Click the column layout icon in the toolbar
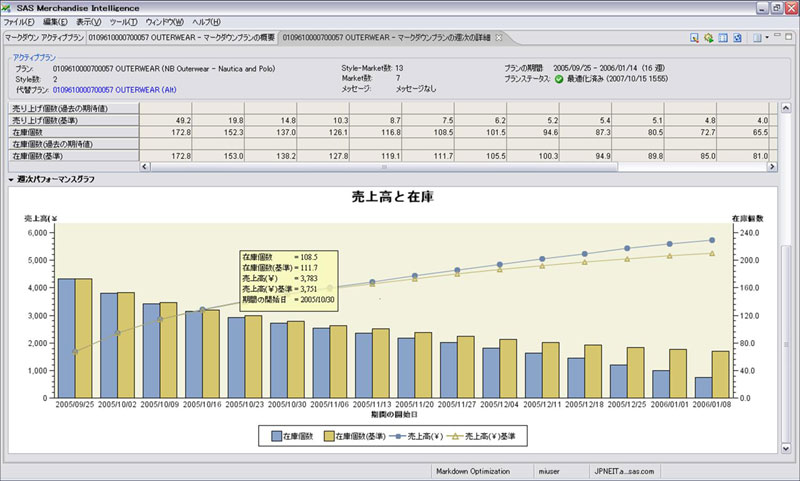This screenshot has width=800, height=481. [723, 38]
